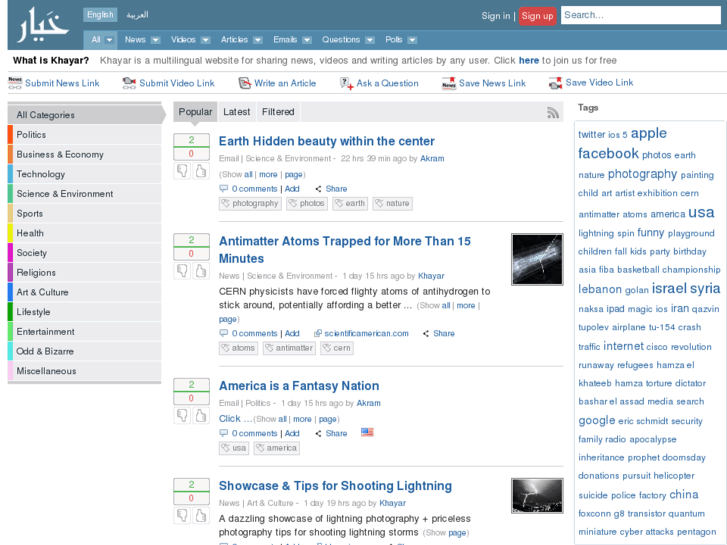Click the photography tag under Earth post
This screenshot has width=727, height=545.
click(250, 203)
